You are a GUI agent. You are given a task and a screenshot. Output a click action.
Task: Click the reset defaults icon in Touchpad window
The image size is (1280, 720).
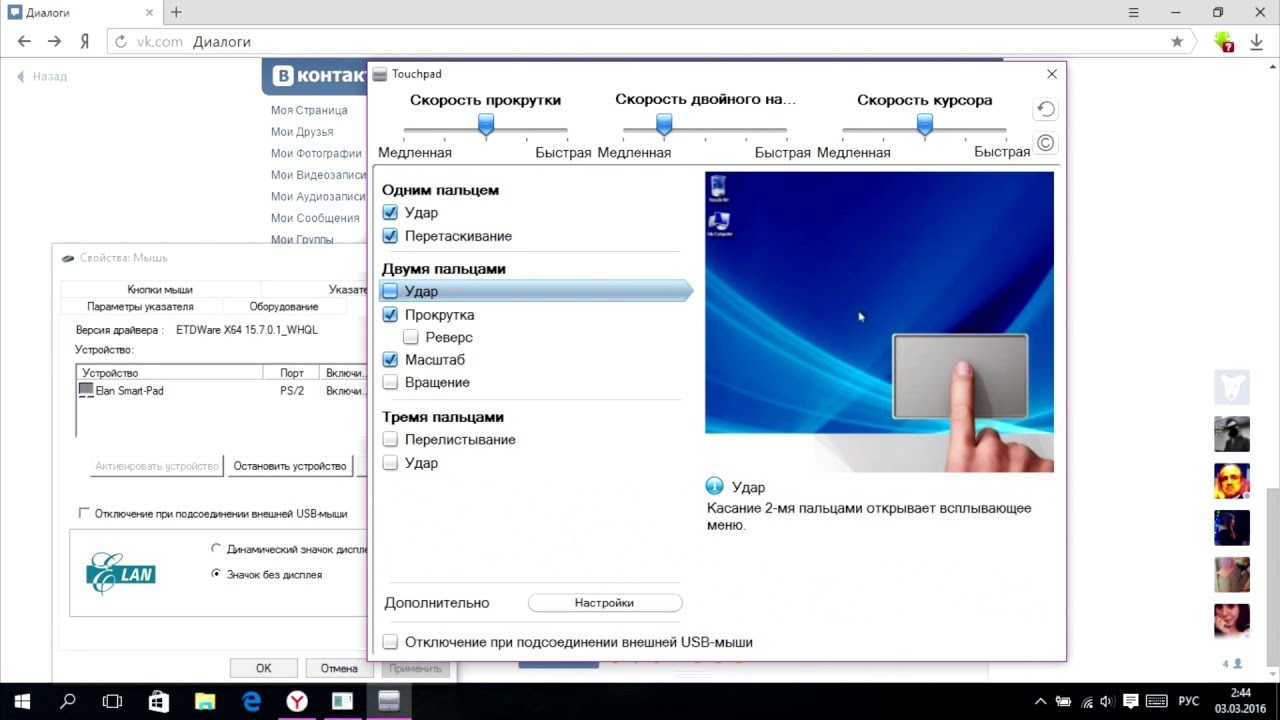pyautogui.click(x=1045, y=109)
